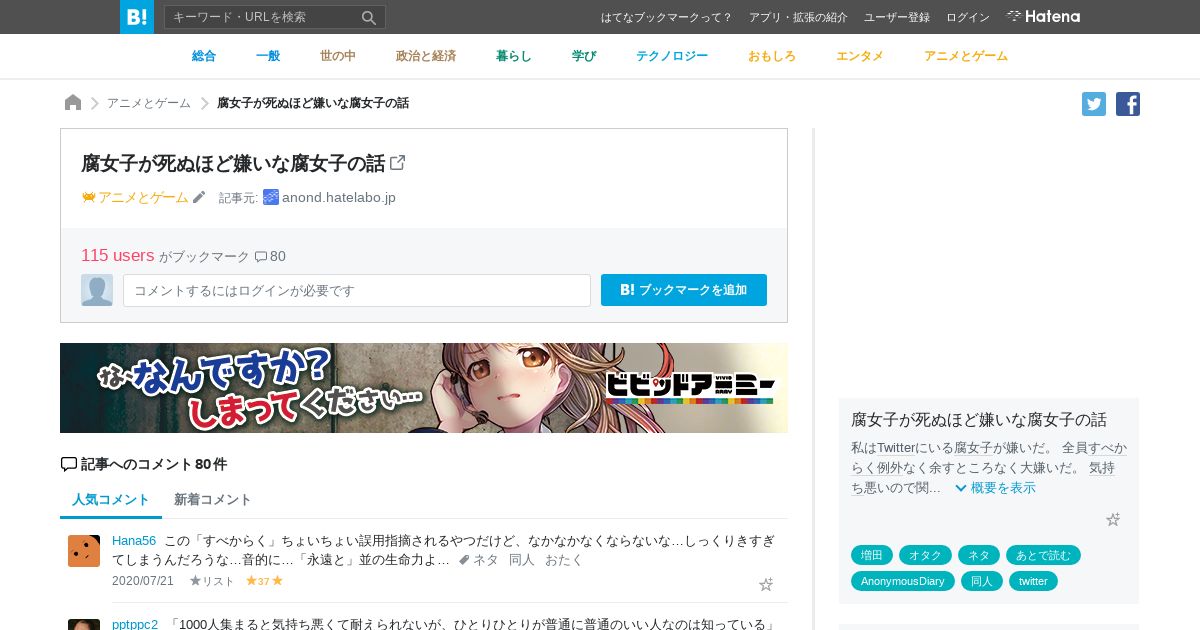
Task: Click the リスト link under Hana56's comment
Action: tap(212, 581)
